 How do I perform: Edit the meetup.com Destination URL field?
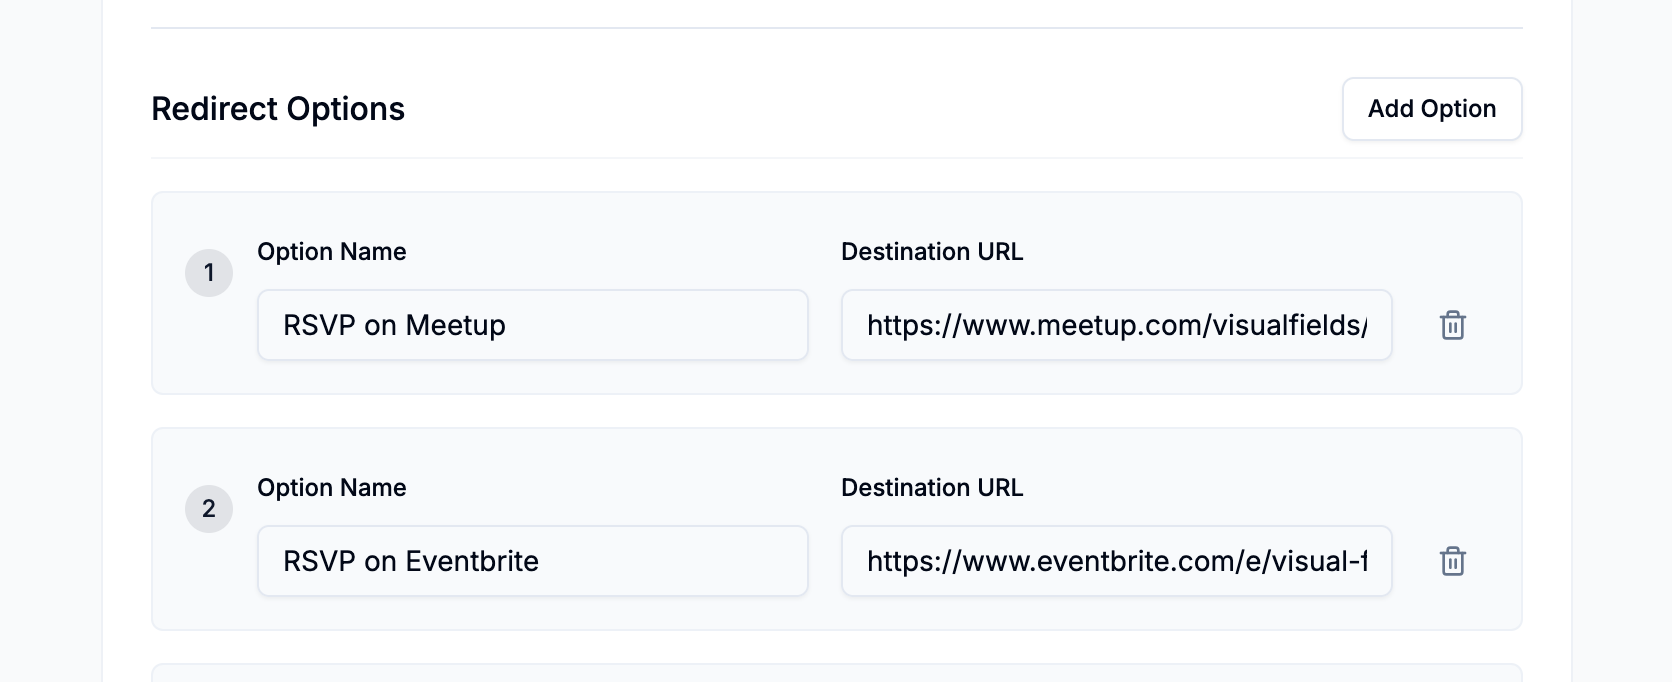1117,325
